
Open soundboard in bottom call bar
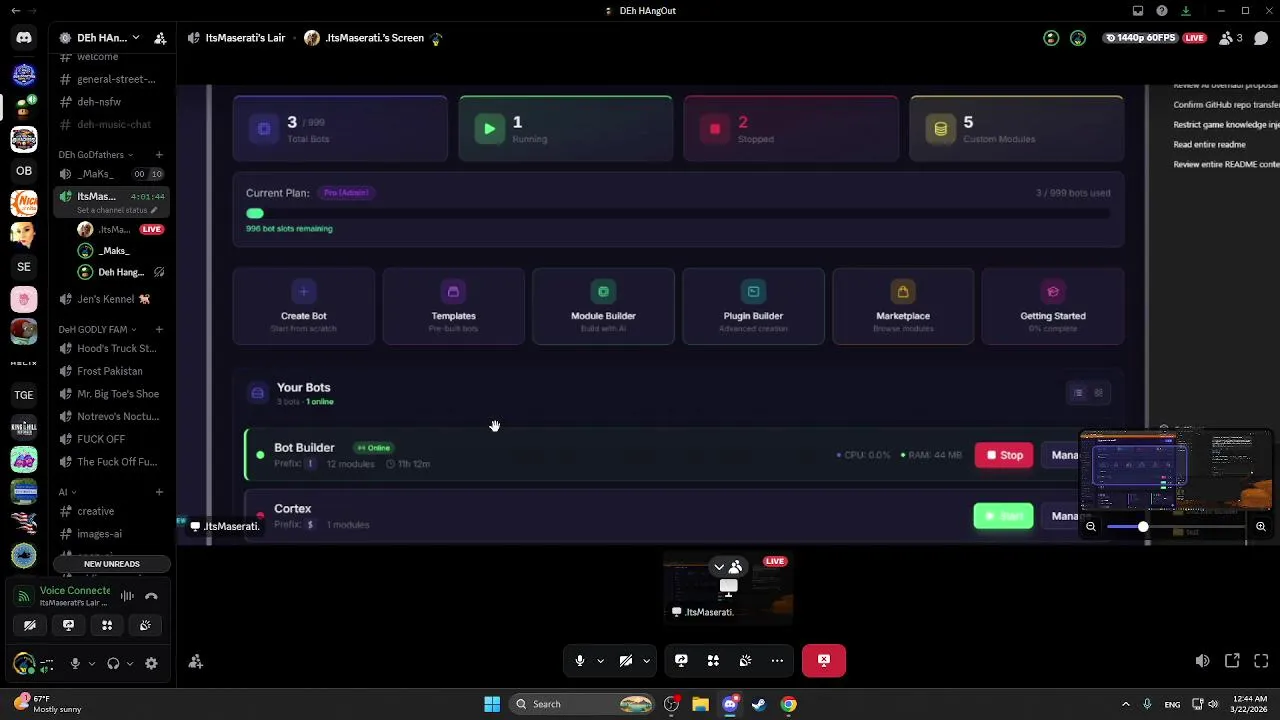click(745, 660)
